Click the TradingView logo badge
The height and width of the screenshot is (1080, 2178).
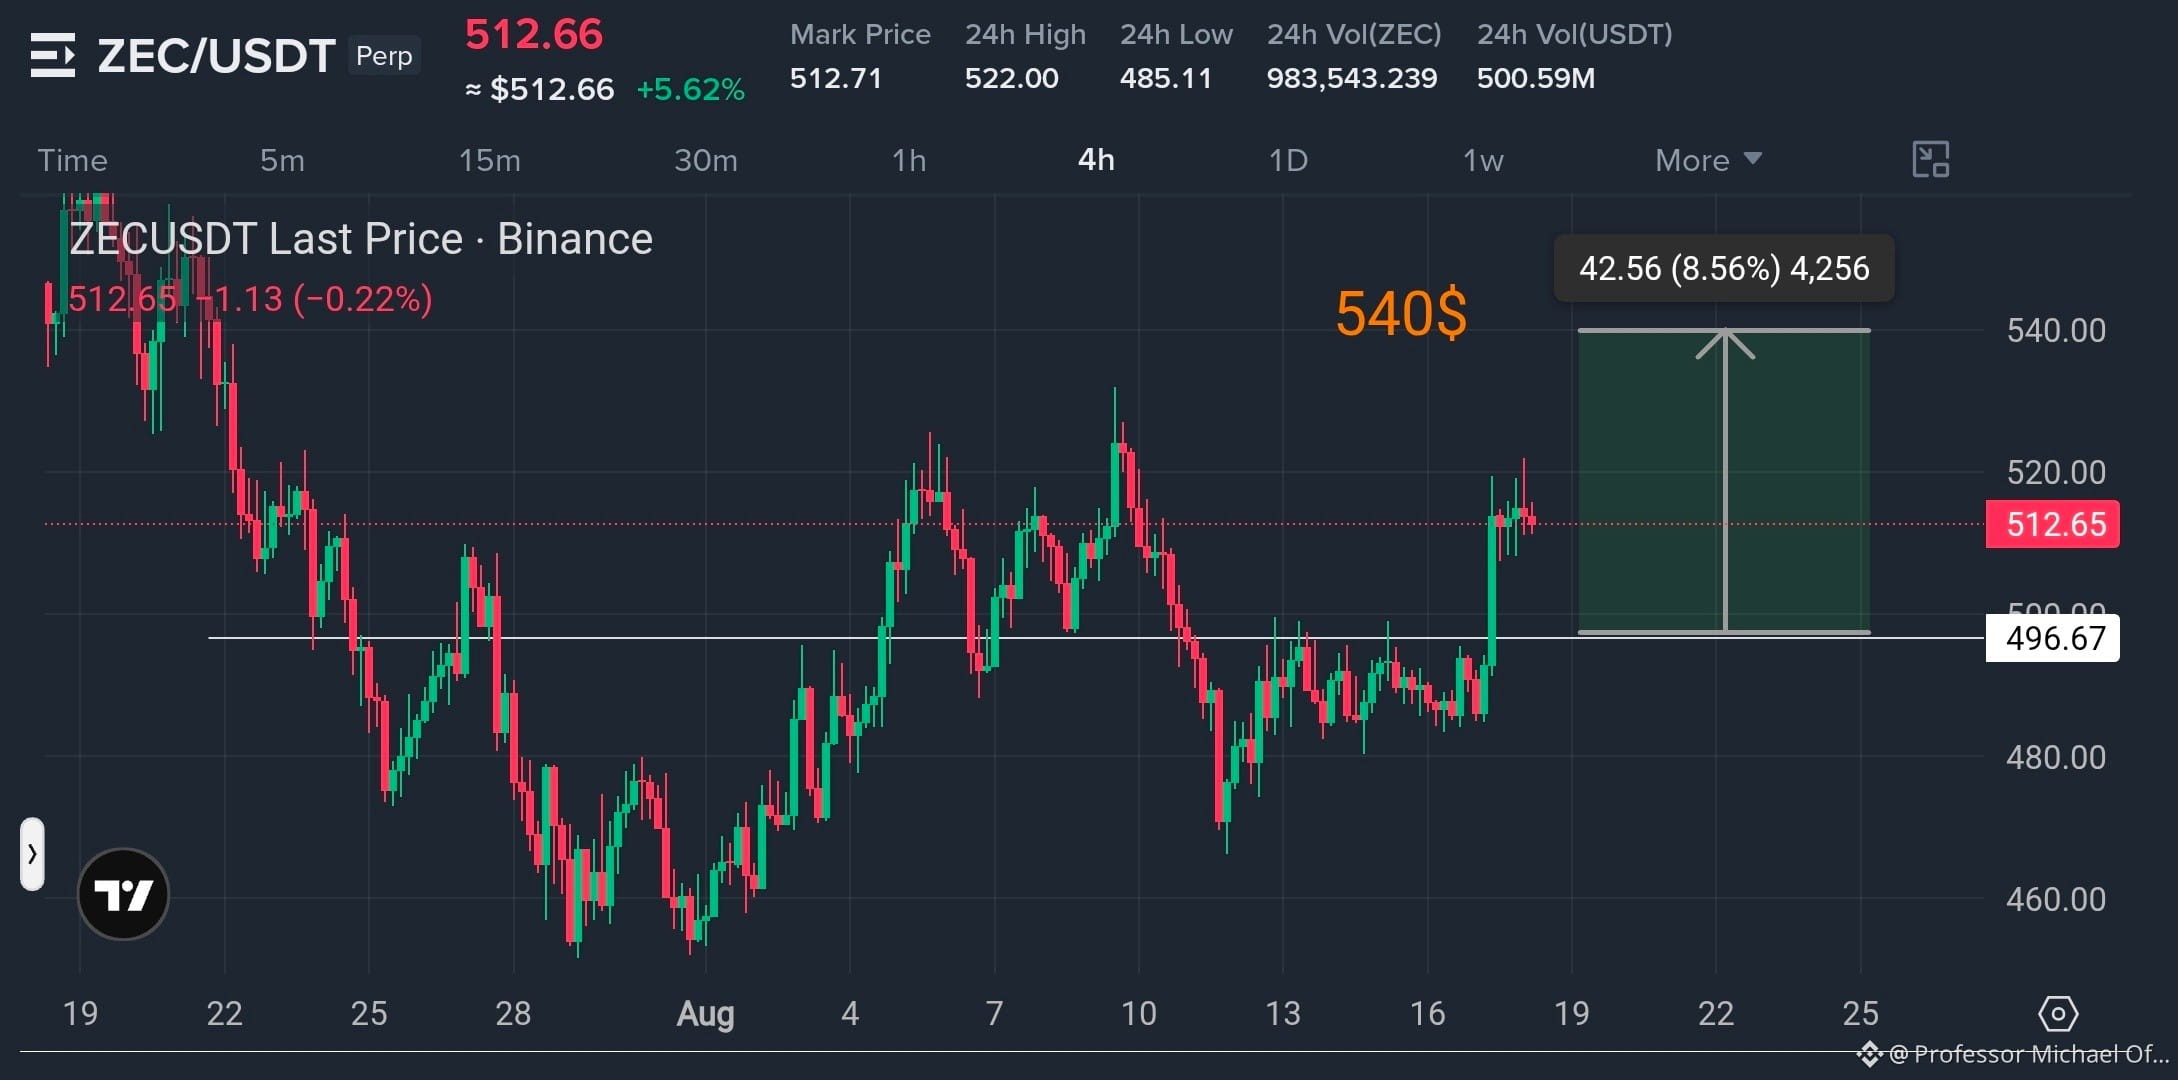(123, 894)
